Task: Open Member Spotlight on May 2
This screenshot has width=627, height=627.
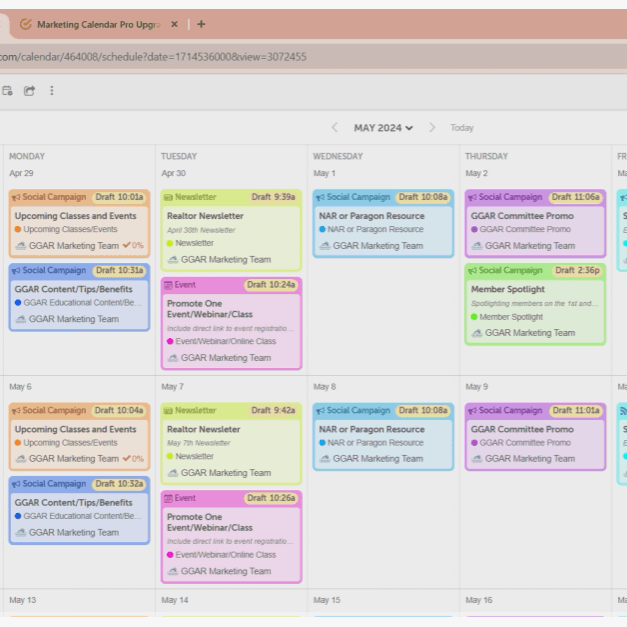Action: pos(507,289)
